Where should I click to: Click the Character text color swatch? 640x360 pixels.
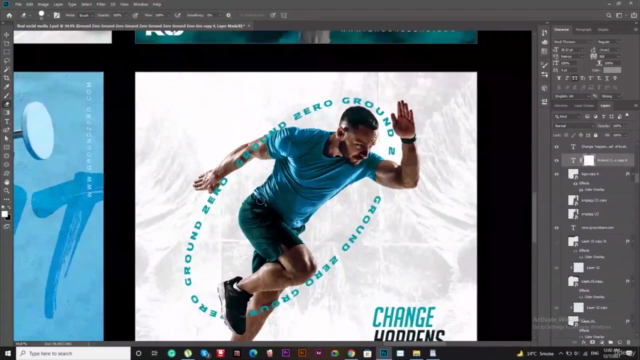pos(612,70)
